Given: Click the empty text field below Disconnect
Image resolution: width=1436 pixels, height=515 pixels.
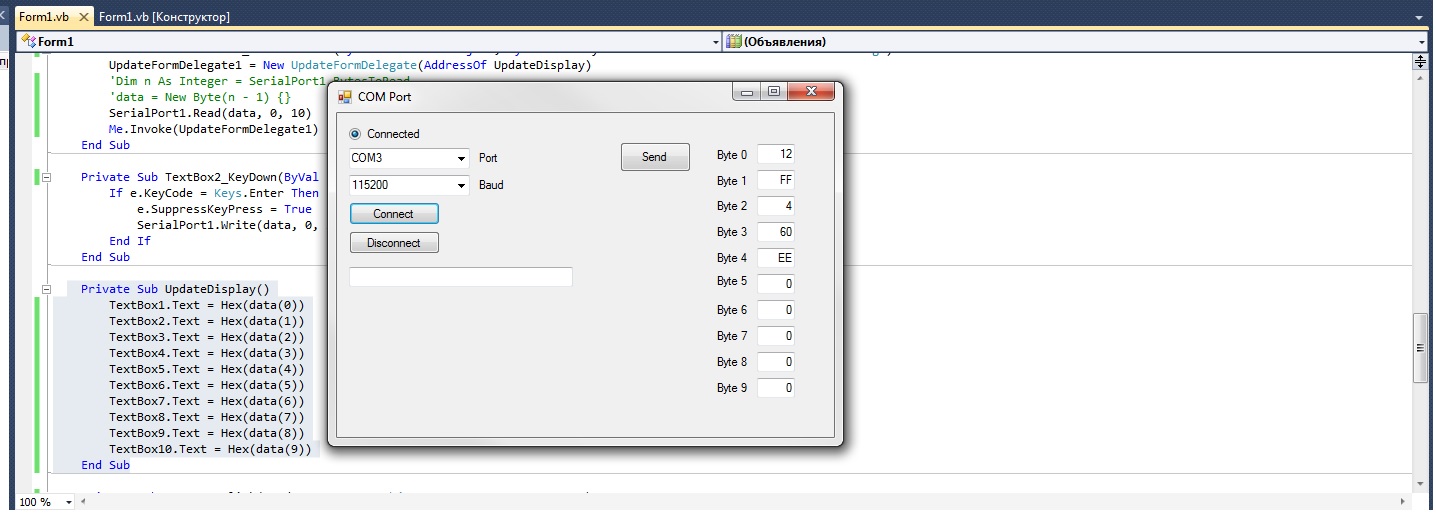Looking at the screenshot, I should tap(461, 277).
